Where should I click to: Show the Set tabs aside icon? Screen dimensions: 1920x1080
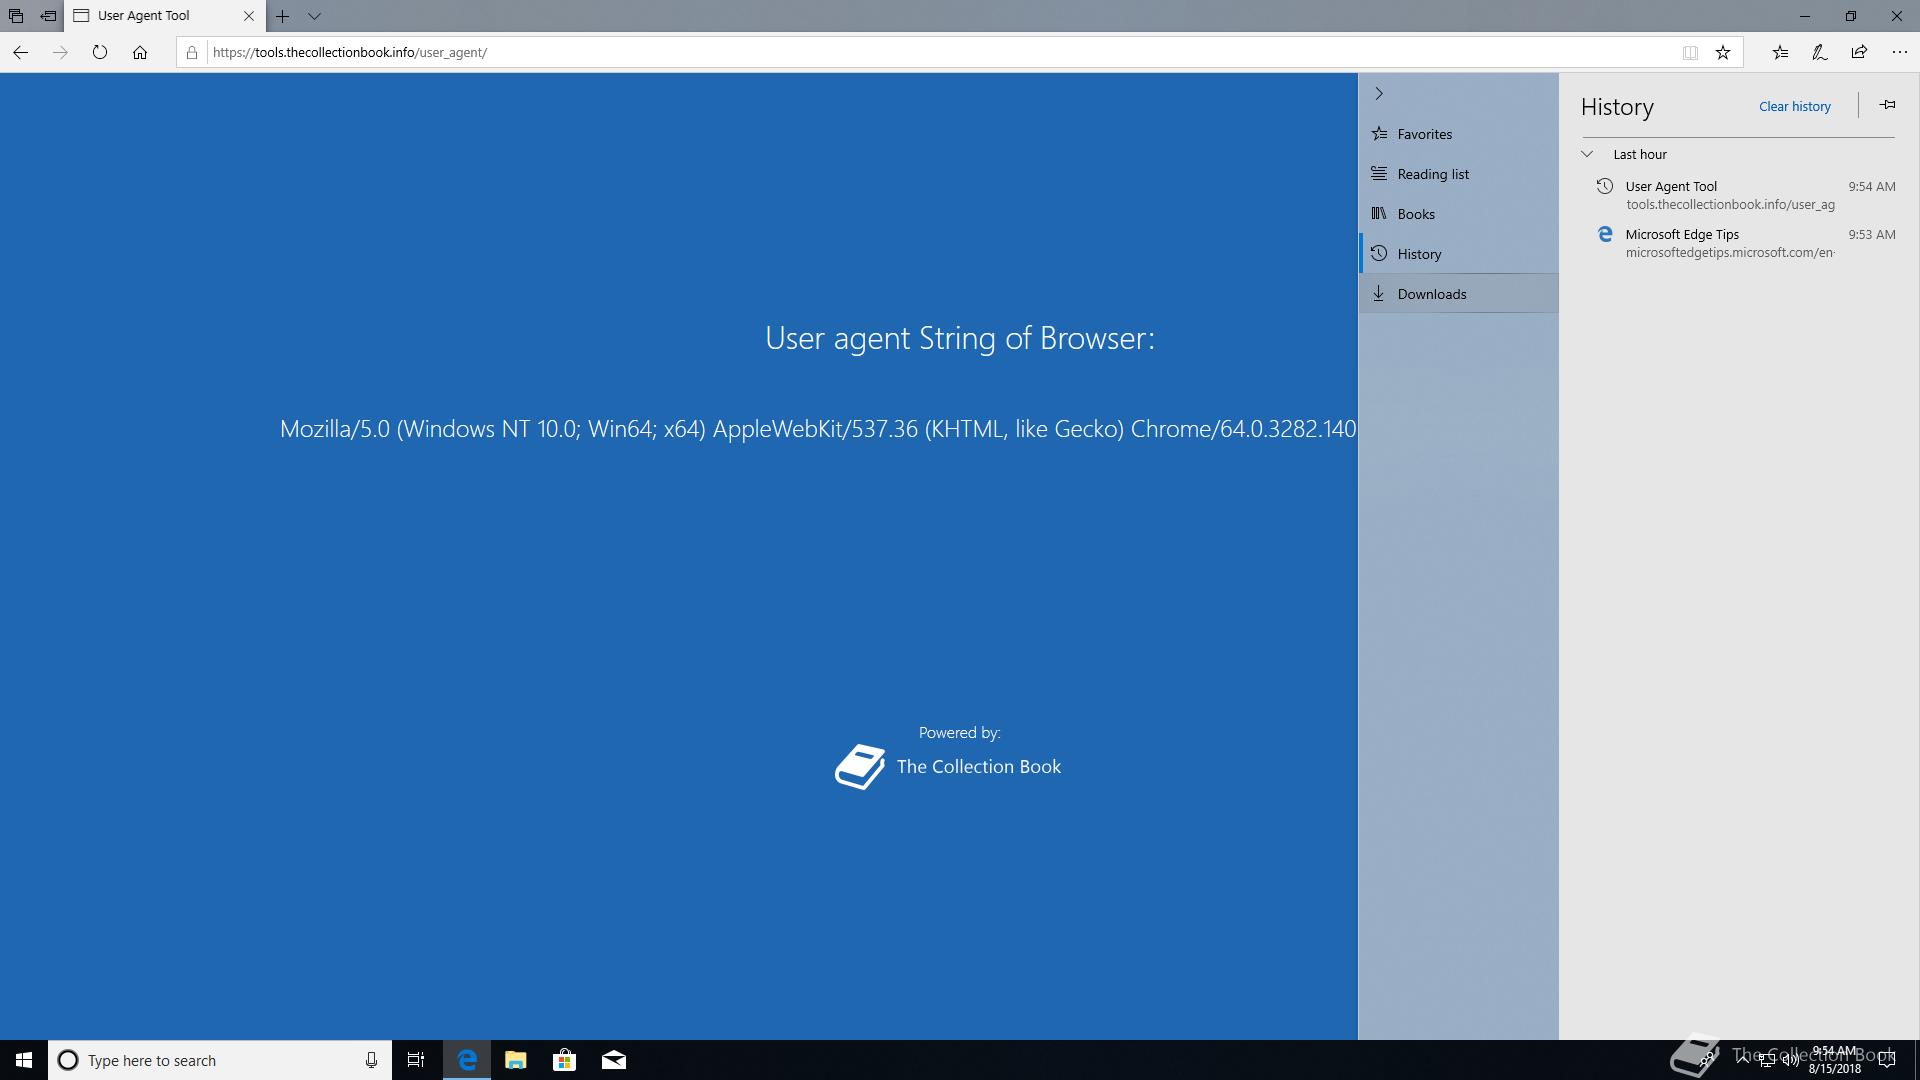point(48,16)
